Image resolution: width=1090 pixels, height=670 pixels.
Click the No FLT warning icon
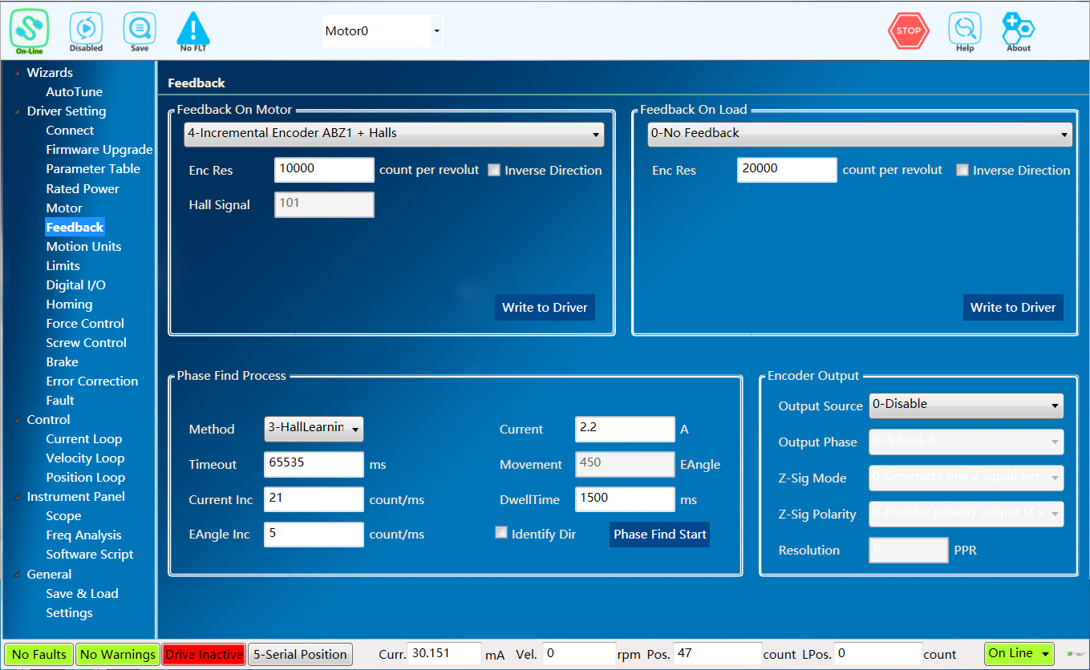pyautogui.click(x=193, y=31)
